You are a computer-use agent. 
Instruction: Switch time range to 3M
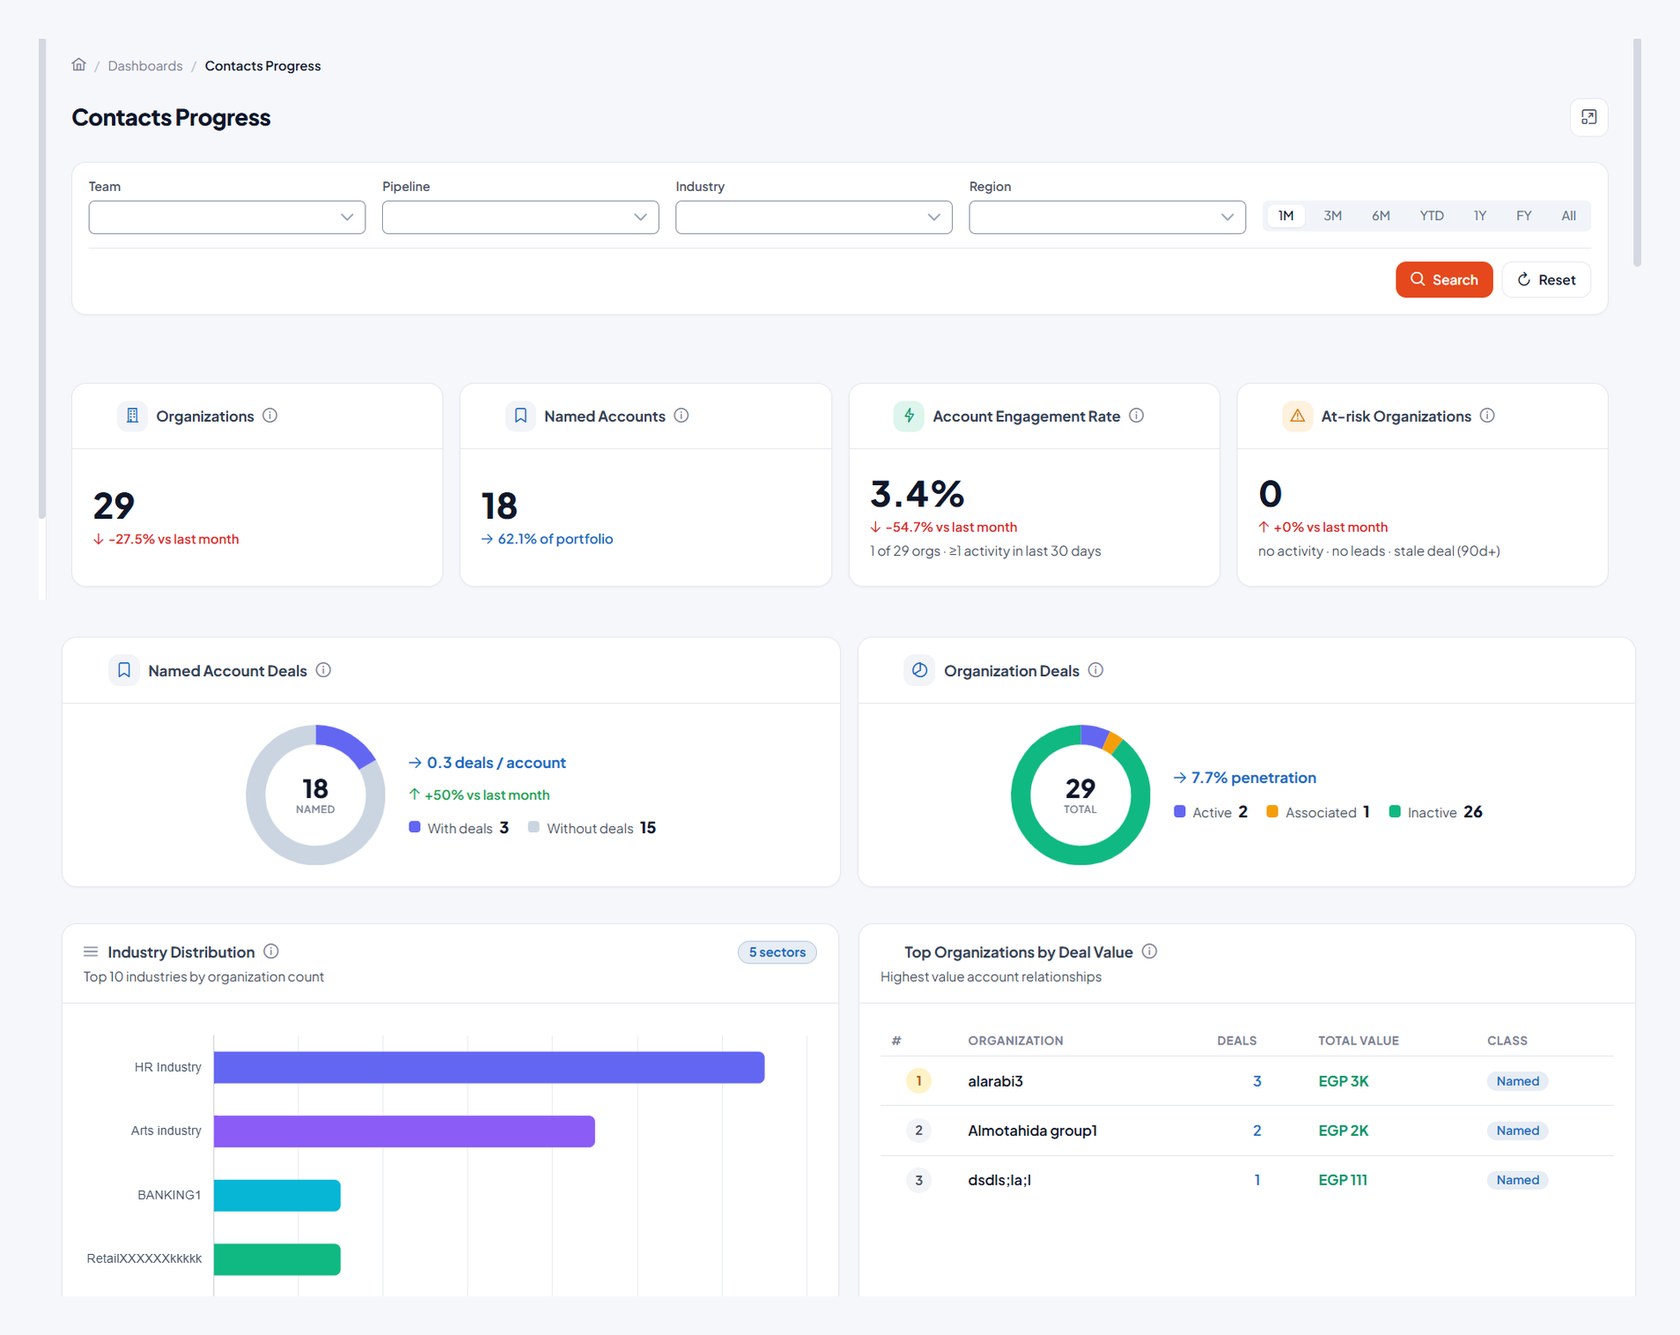(x=1333, y=216)
